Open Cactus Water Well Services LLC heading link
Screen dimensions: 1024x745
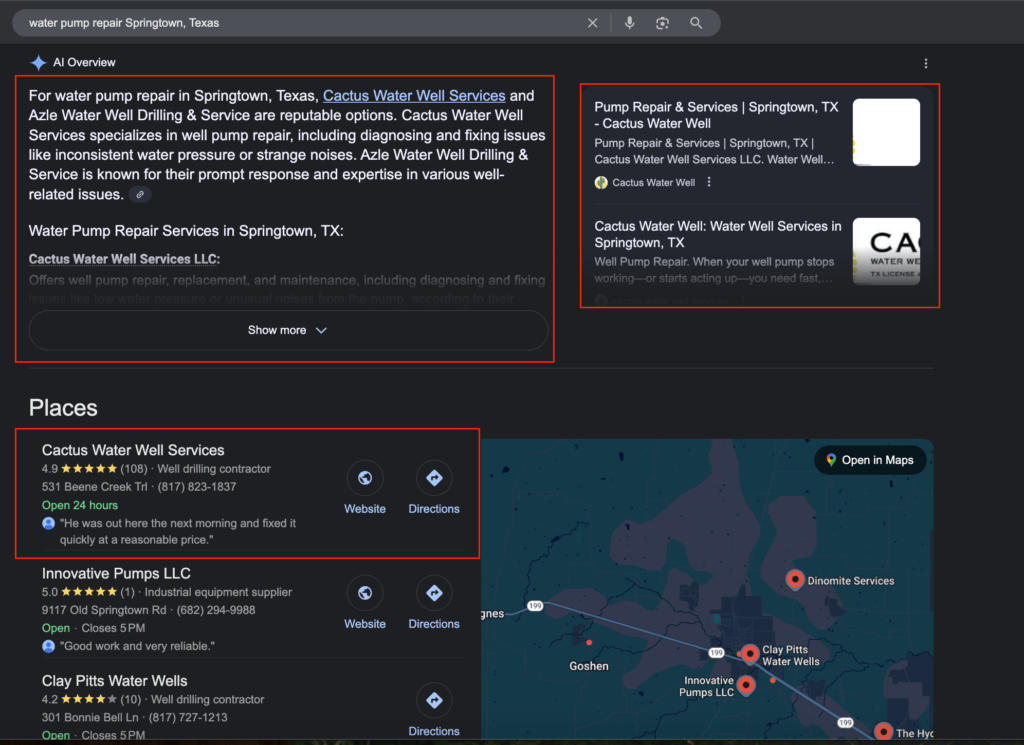pos(124,259)
